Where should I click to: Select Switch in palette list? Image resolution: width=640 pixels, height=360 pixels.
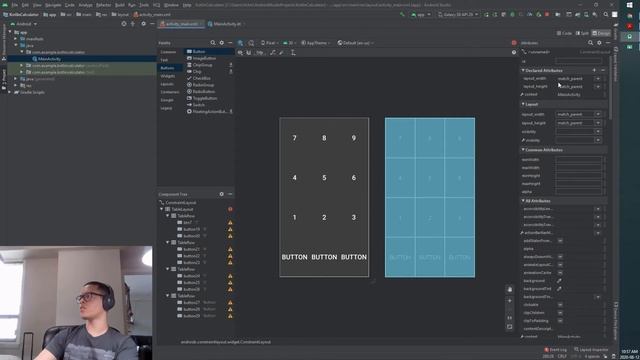coord(196,105)
